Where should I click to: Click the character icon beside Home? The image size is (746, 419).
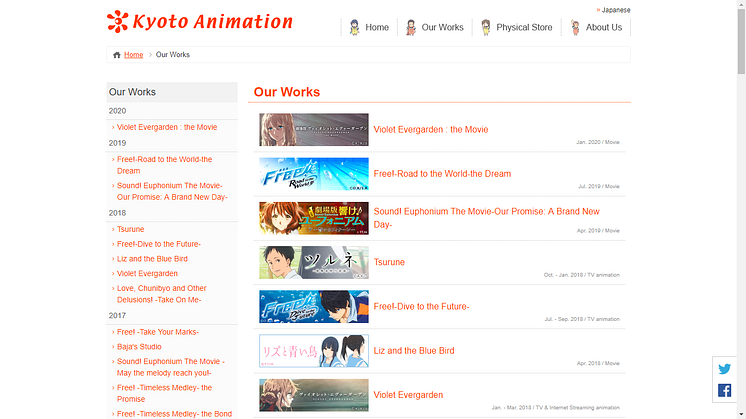coord(354,27)
